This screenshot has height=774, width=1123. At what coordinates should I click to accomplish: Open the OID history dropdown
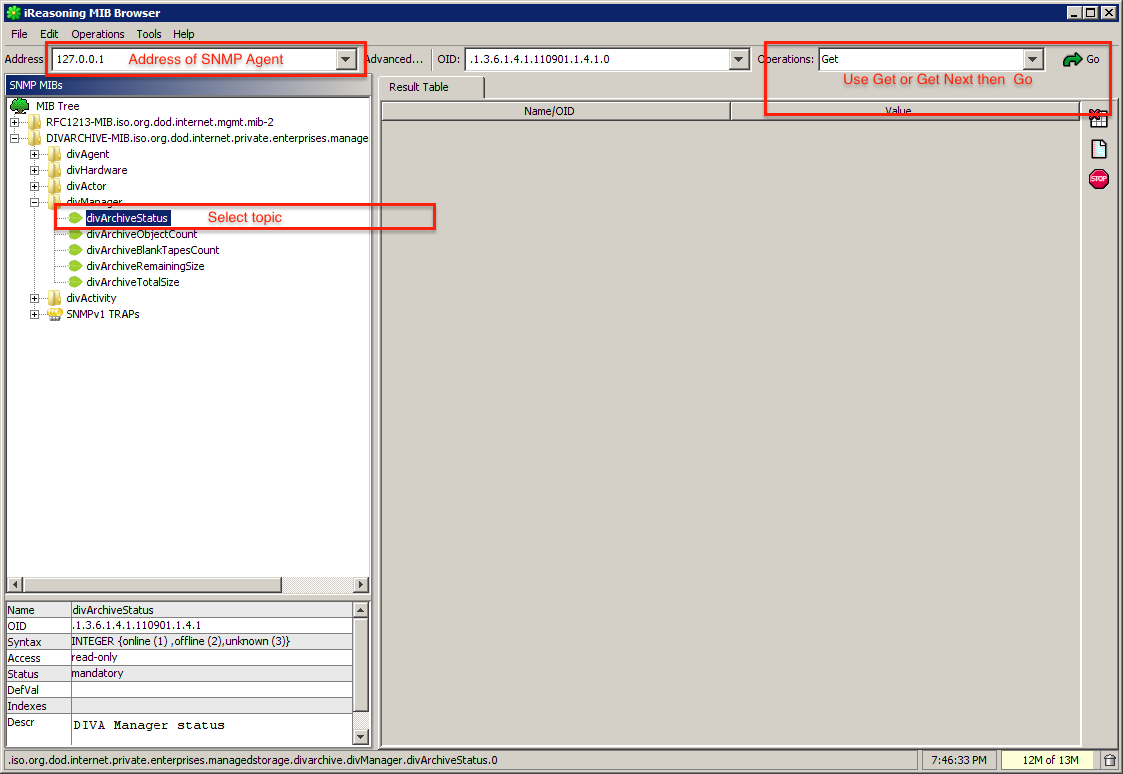[x=737, y=58]
